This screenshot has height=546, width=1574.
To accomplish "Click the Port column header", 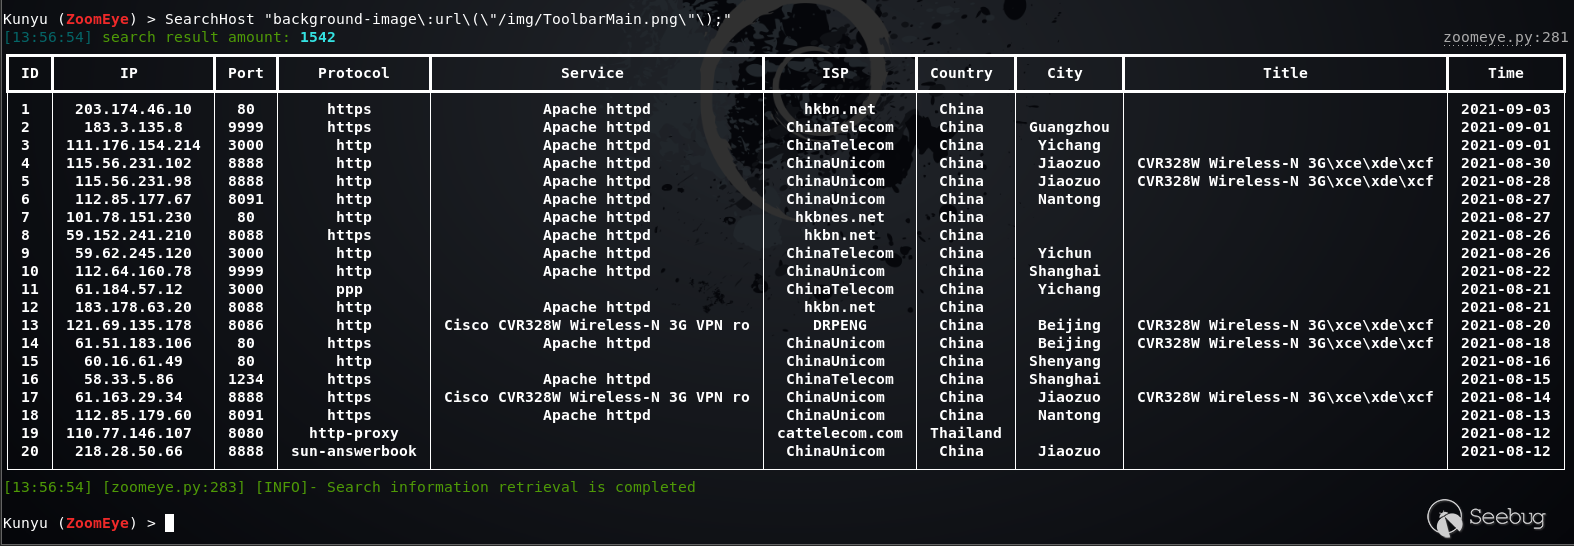I will (246, 73).
